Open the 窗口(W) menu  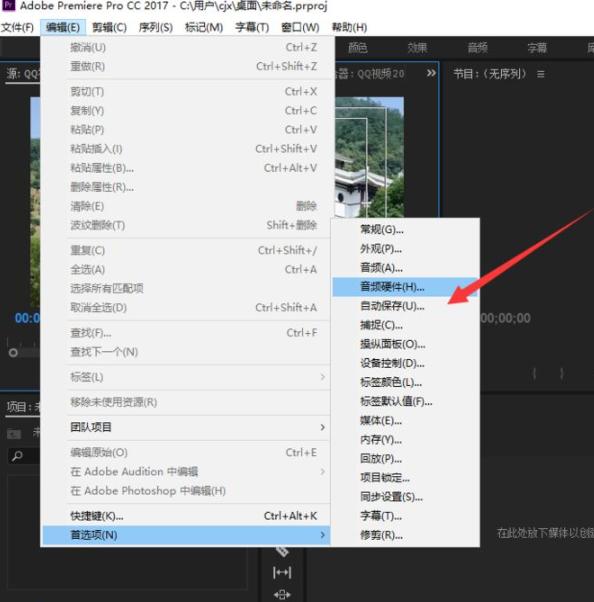(300, 27)
